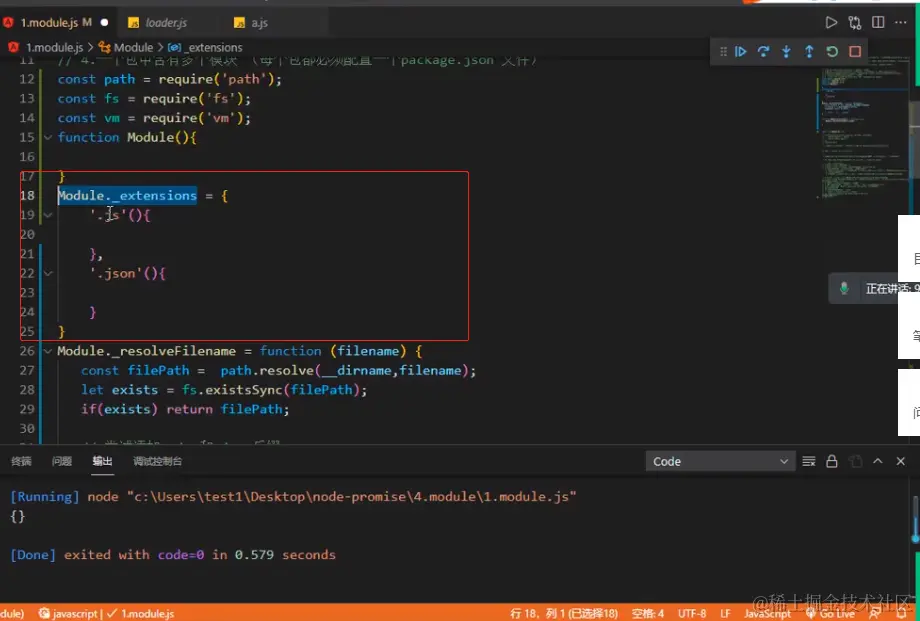This screenshot has width=920, height=621.
Task: Close the bottom output panel
Action: pos(901,461)
